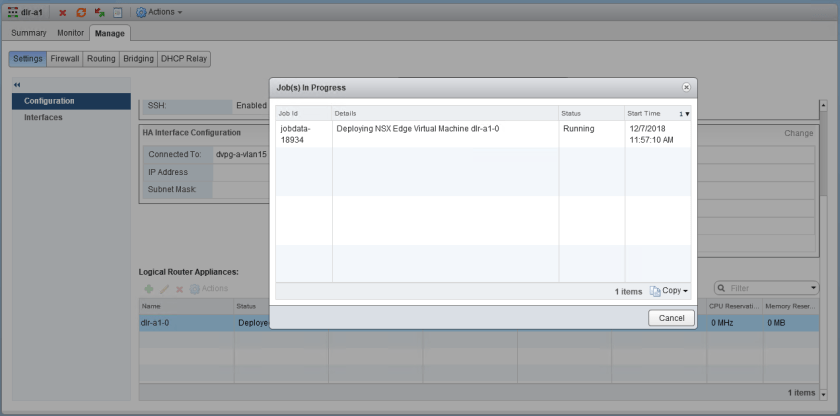Select the Routing sub-tab
Image resolution: width=840 pixels, height=416 pixels.
coord(101,59)
